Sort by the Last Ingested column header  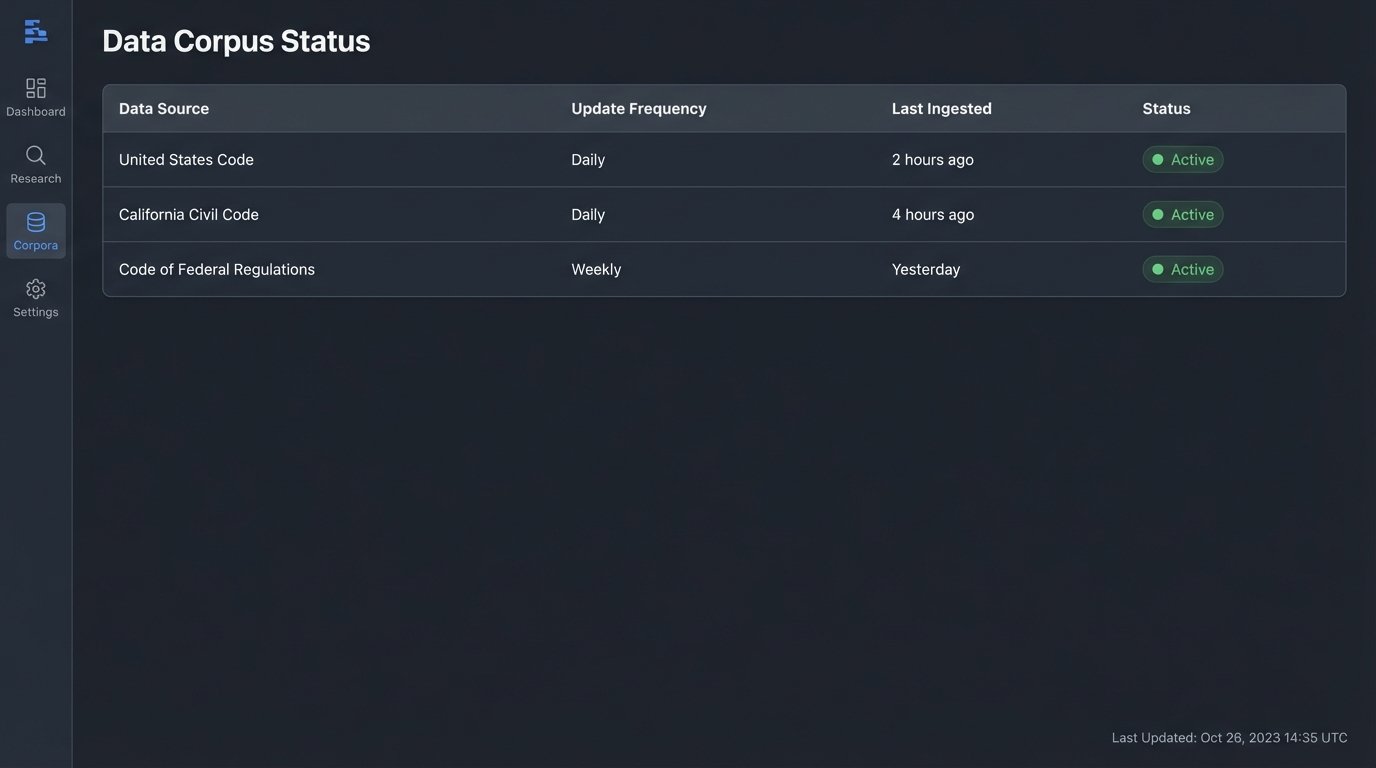coord(942,109)
